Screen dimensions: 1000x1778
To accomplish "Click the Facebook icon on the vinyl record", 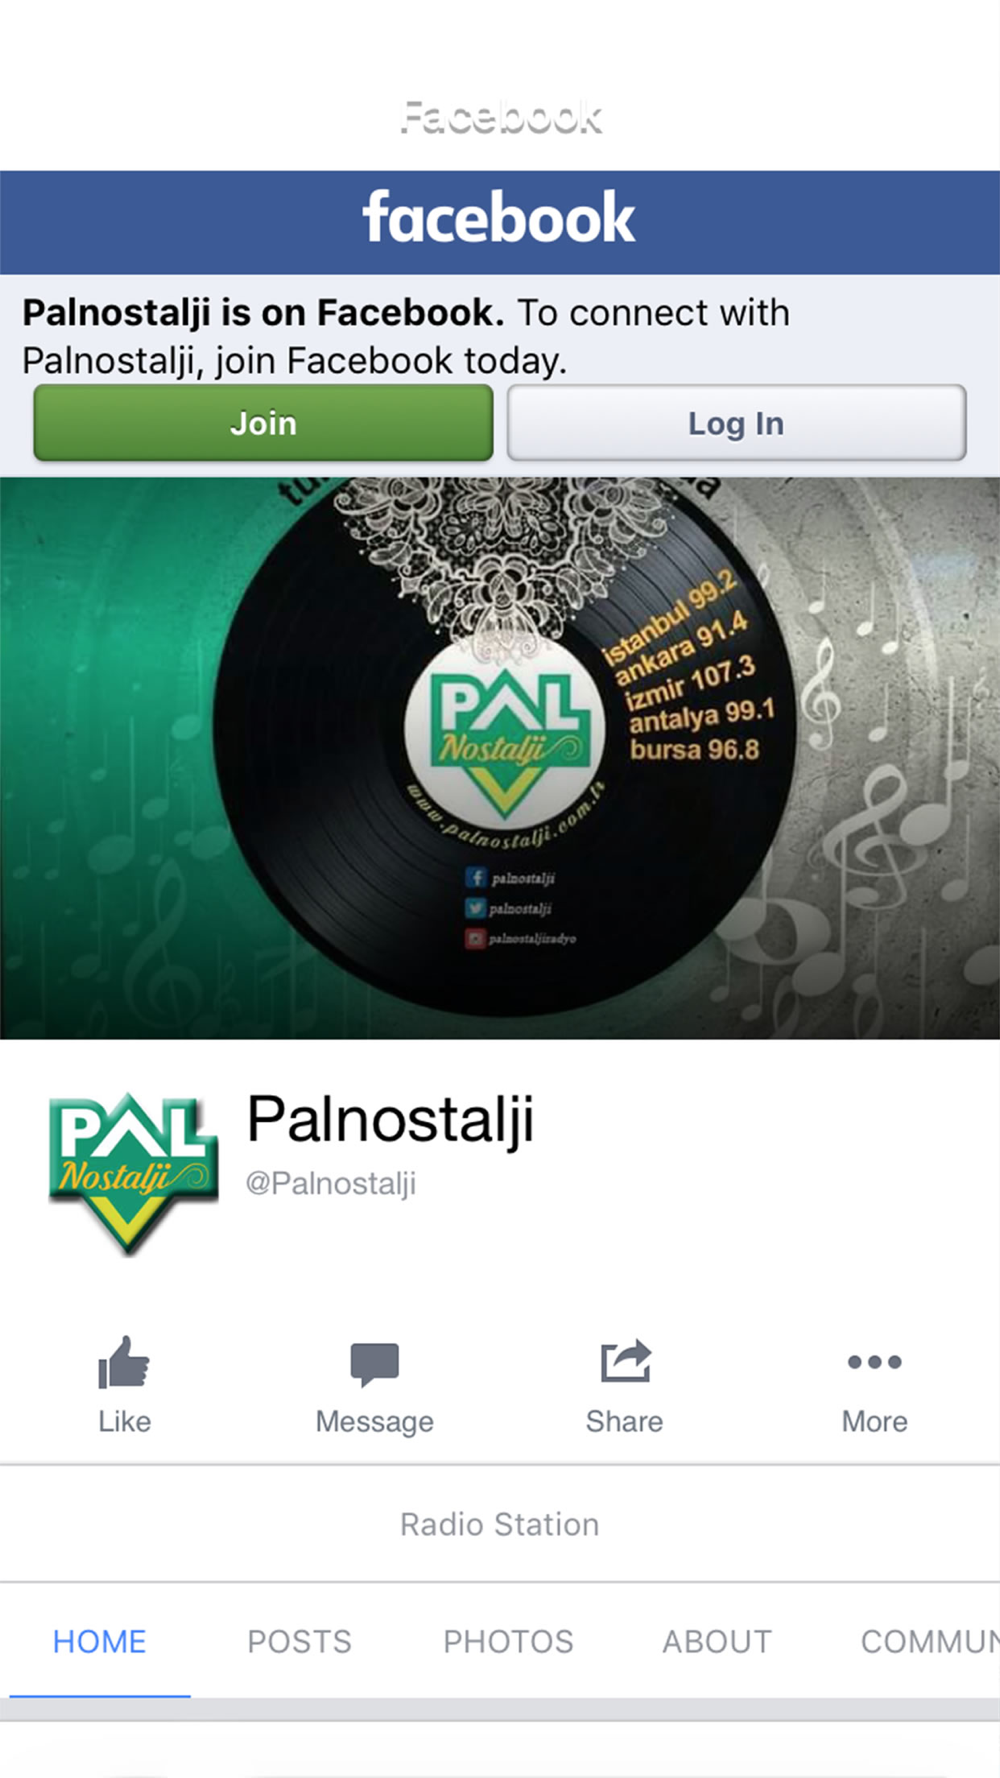I will 476,877.
